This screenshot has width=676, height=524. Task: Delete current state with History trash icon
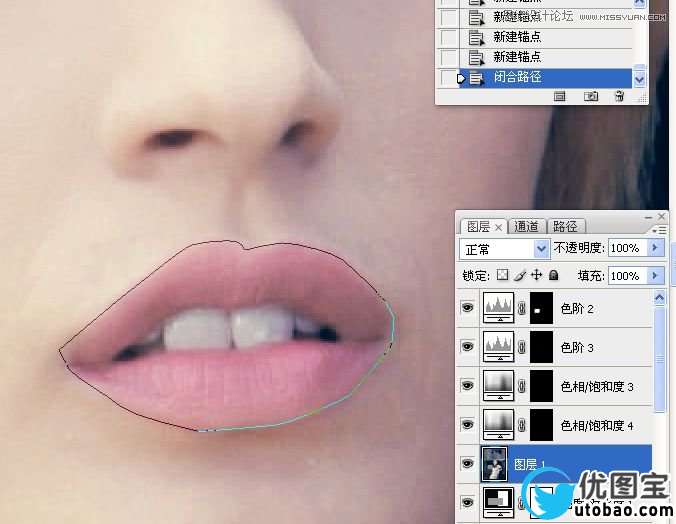(619, 96)
